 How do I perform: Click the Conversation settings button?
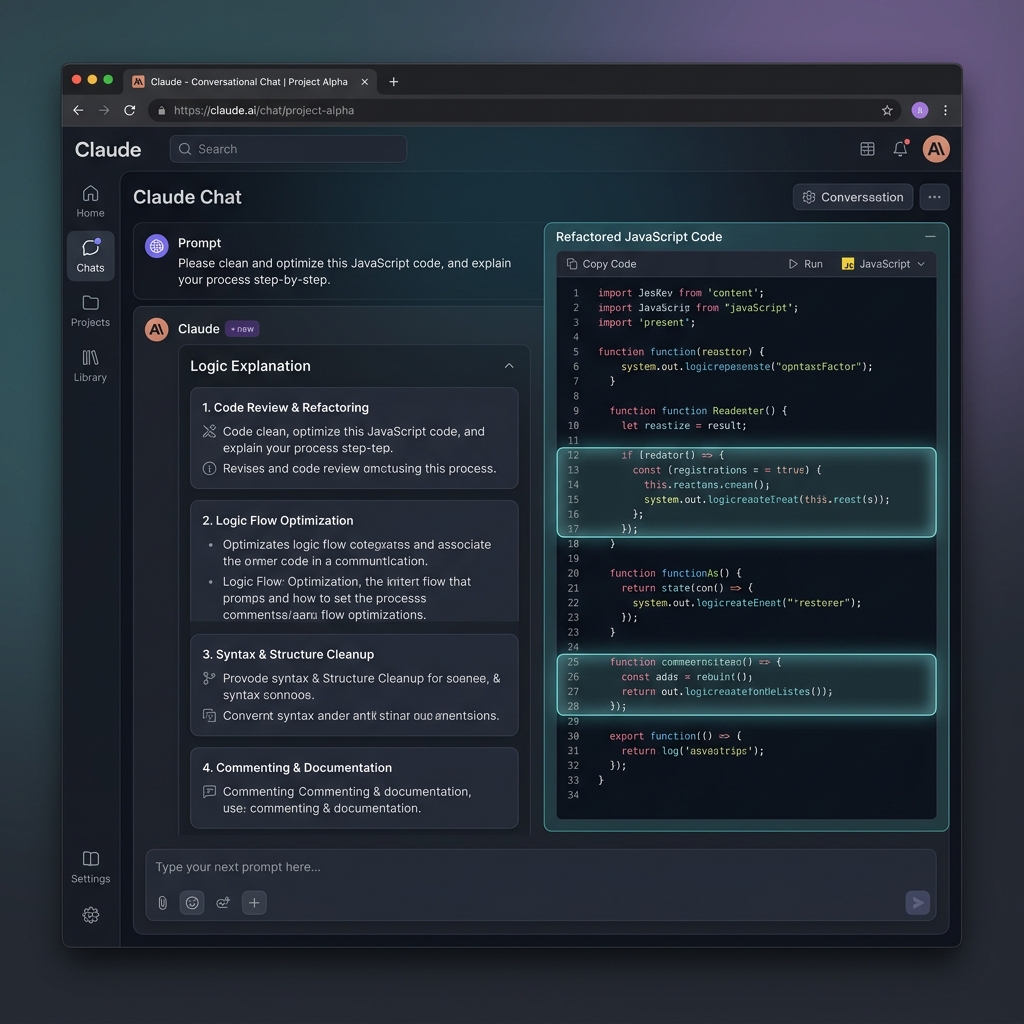pyautogui.click(x=853, y=197)
